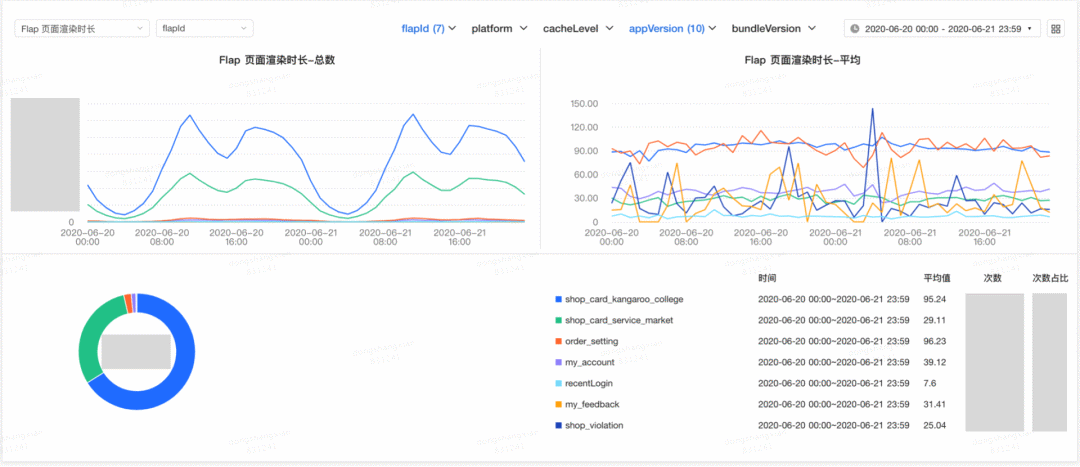Click the 150.00 y-axis label
1080x467 pixels.
584,104
